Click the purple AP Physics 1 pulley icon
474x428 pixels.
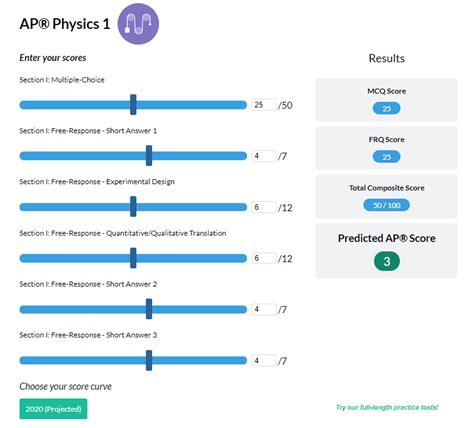click(138, 24)
